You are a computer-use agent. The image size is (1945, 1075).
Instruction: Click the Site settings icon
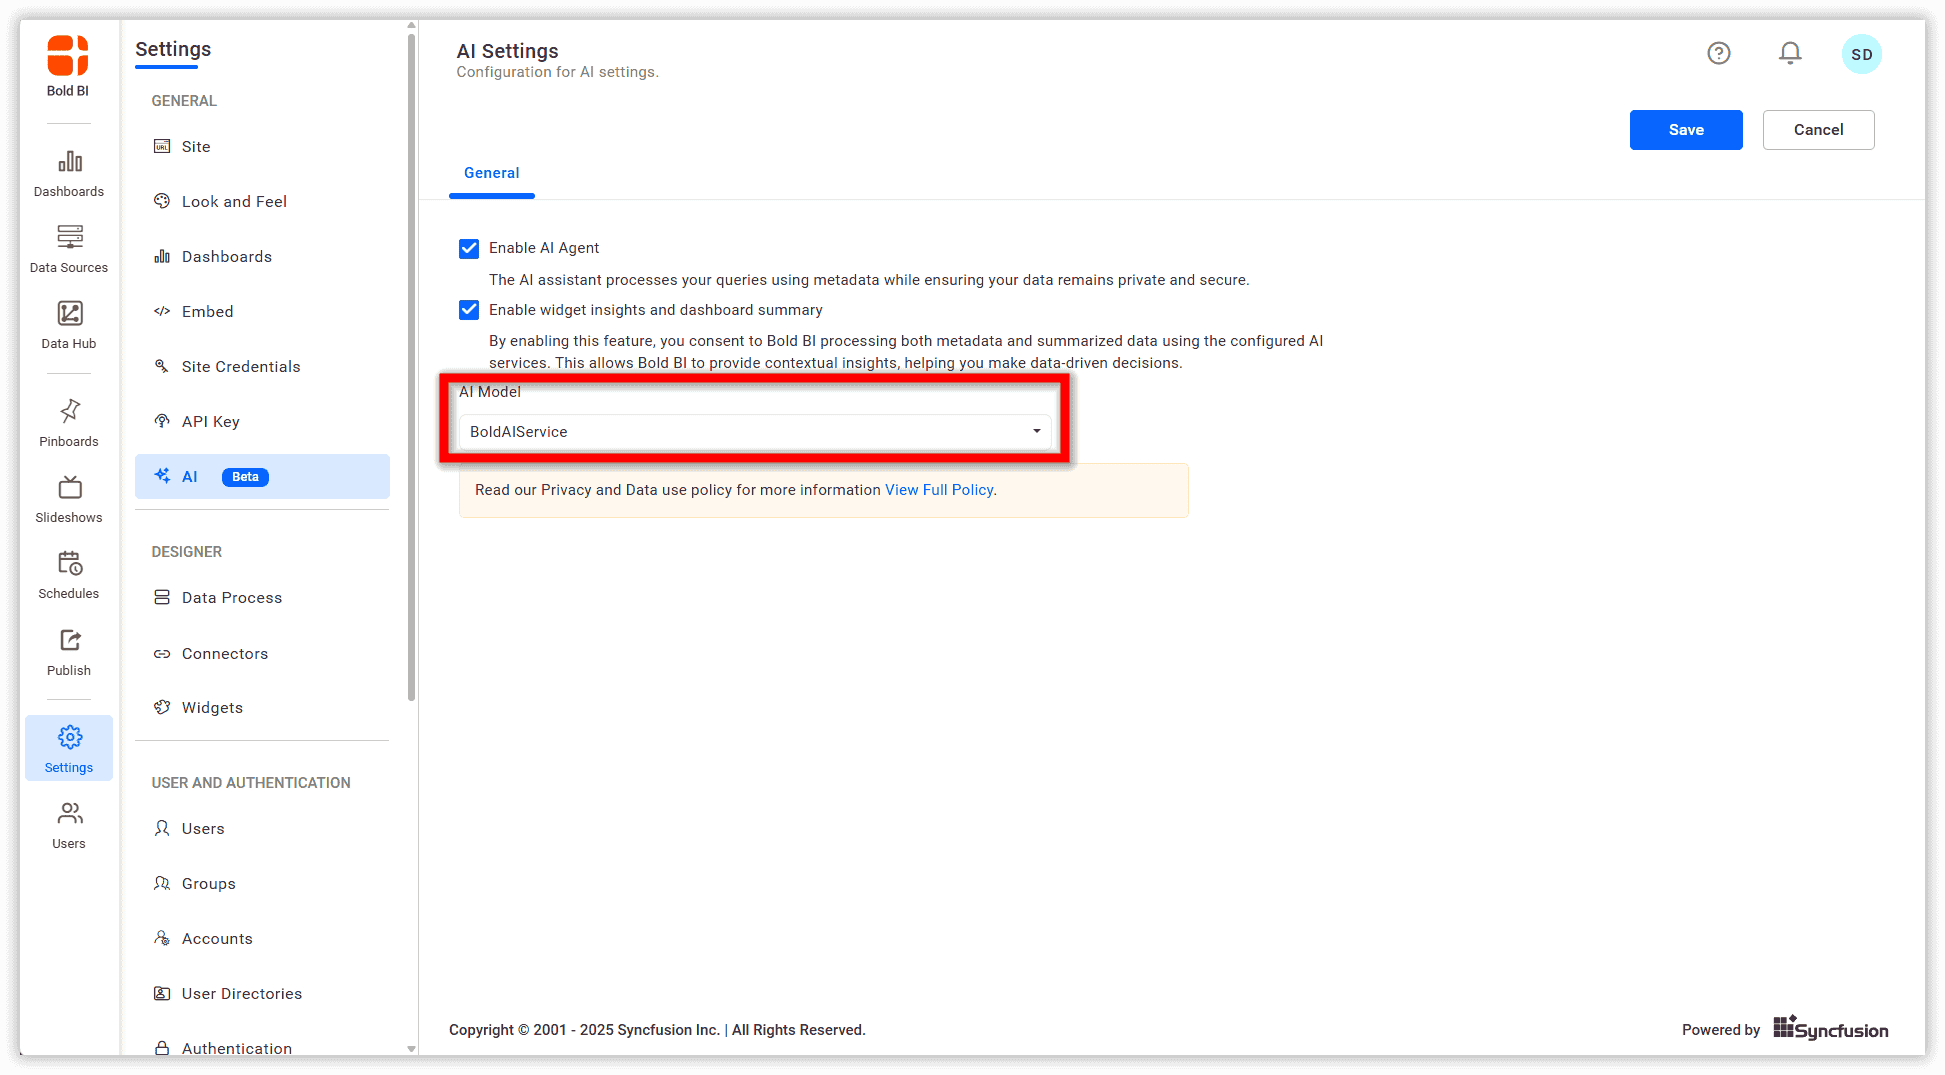pyautogui.click(x=162, y=146)
